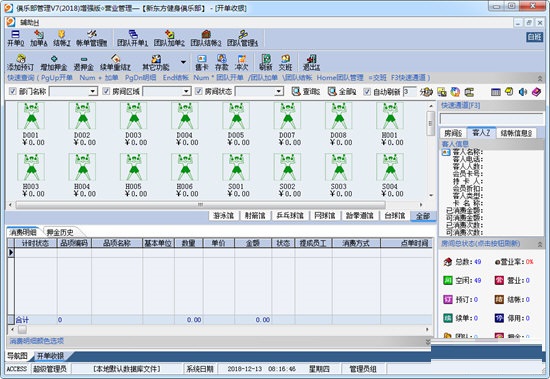
Task: Open 帐单管理 bill management
Action: [x=92, y=38]
